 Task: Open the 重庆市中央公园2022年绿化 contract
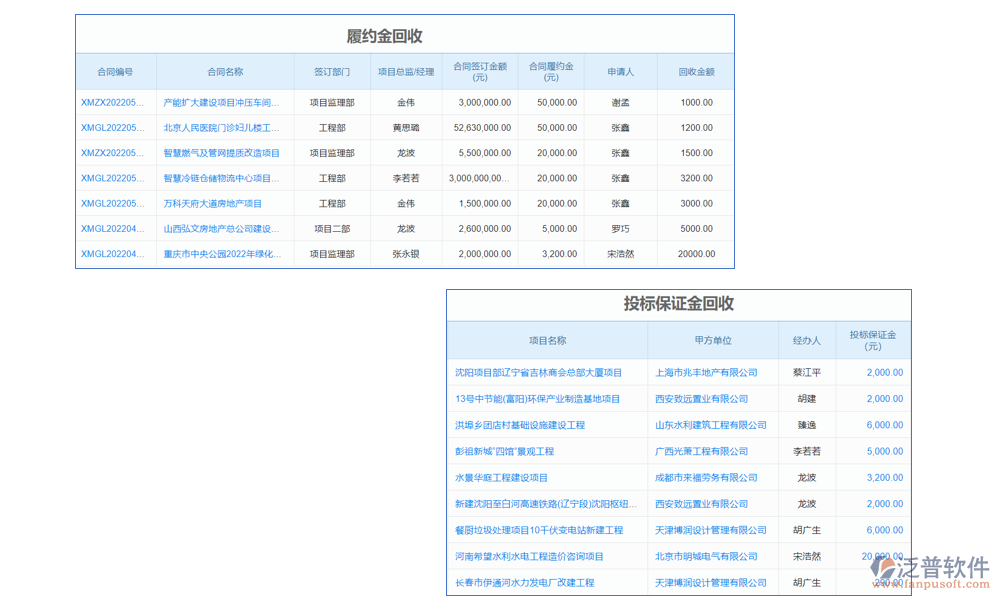[x=219, y=253]
